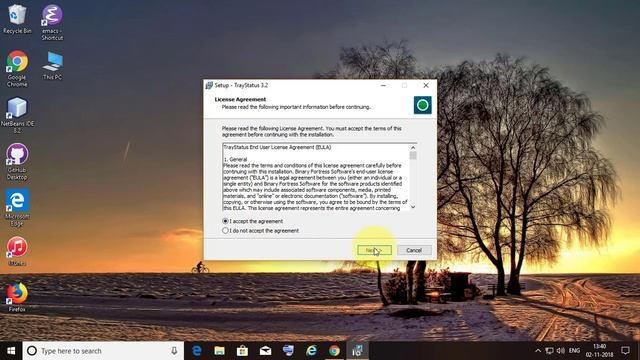The height and width of the screenshot is (360, 640).
Task: Click the setup icon in the dialog title bar
Action: (209, 85)
